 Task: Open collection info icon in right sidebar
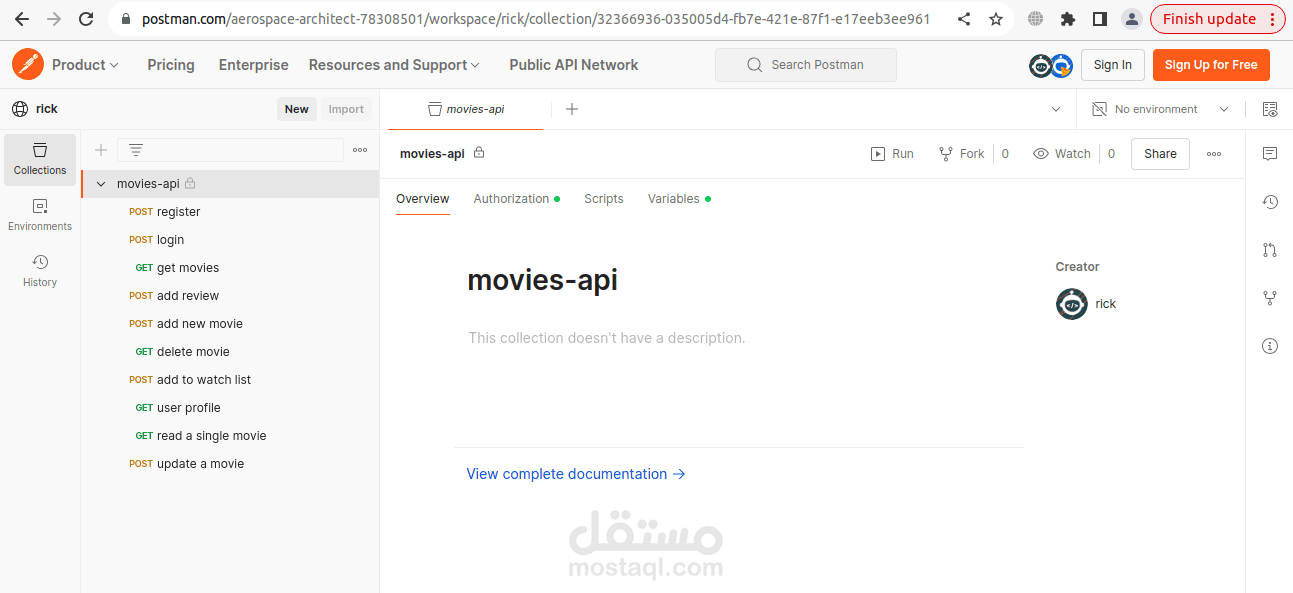[x=1270, y=346]
